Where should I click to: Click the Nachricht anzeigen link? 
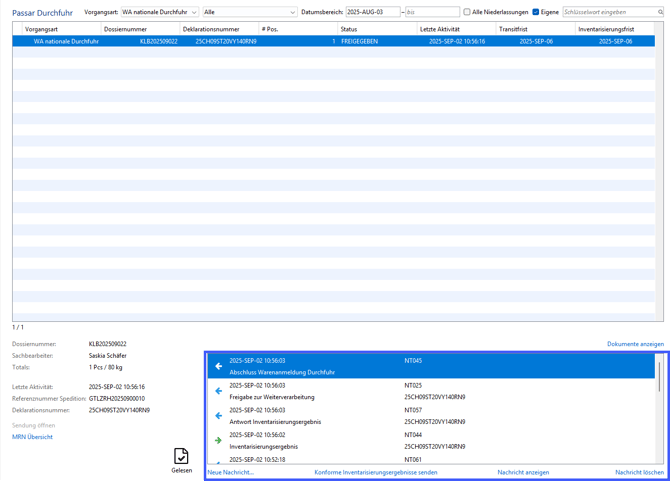point(523,472)
